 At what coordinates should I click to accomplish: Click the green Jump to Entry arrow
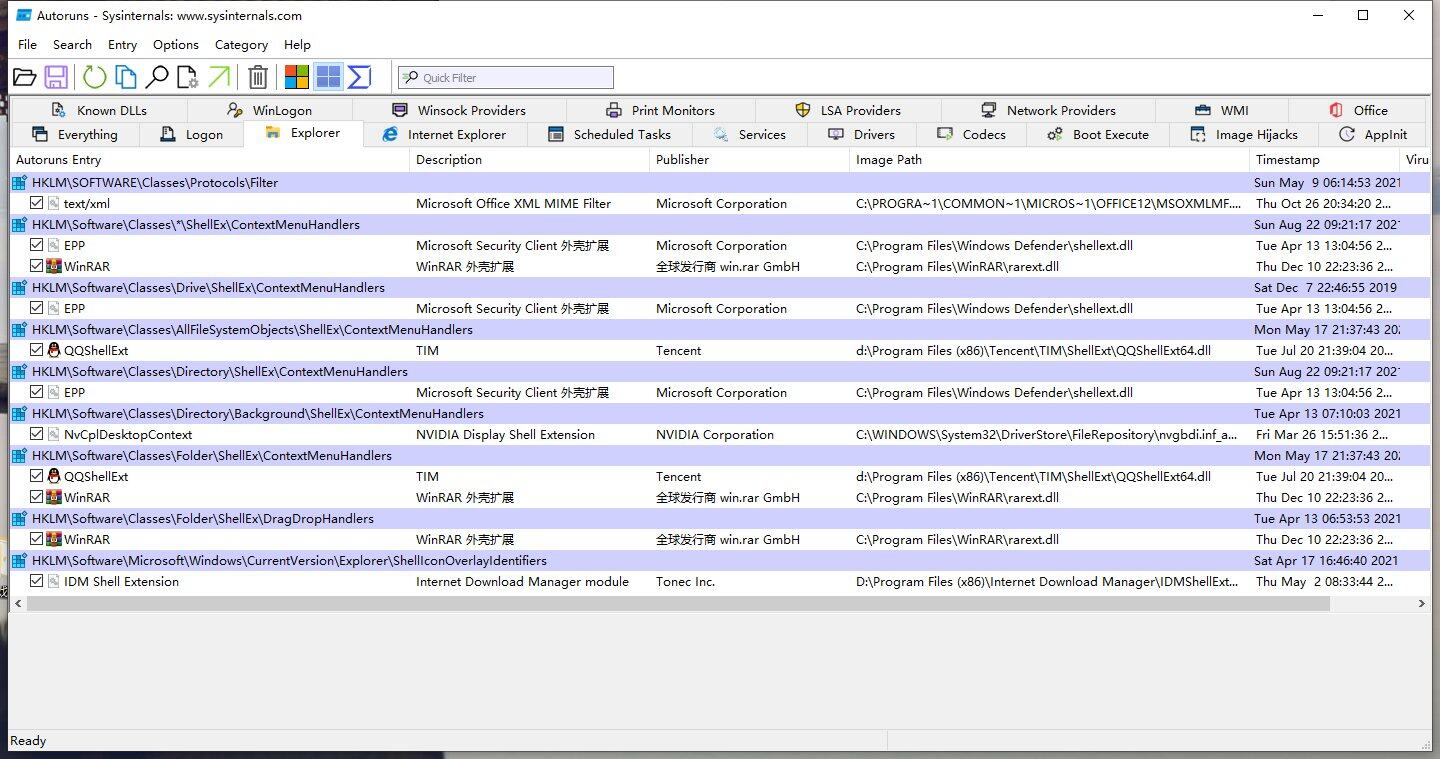[218, 77]
